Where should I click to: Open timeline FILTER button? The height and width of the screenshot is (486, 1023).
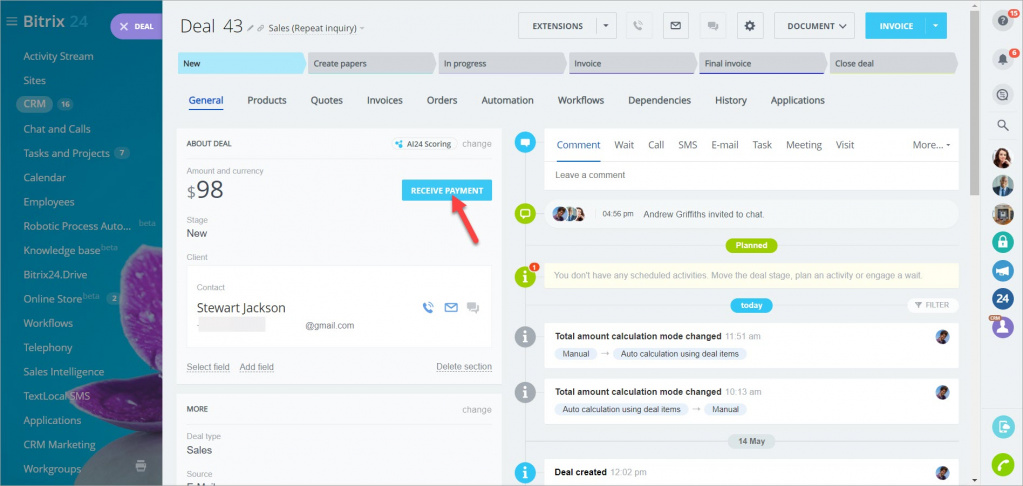click(932, 305)
